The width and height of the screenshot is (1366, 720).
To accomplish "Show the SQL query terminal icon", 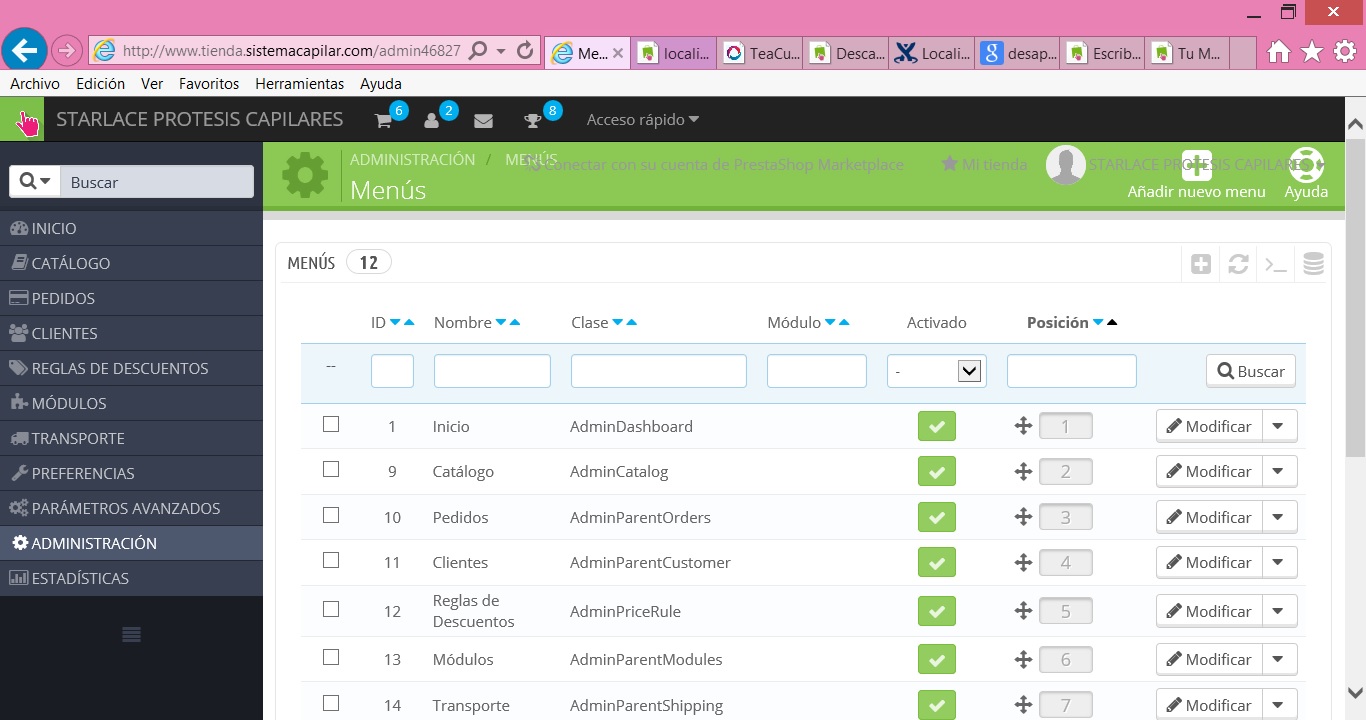I will tap(1275, 264).
